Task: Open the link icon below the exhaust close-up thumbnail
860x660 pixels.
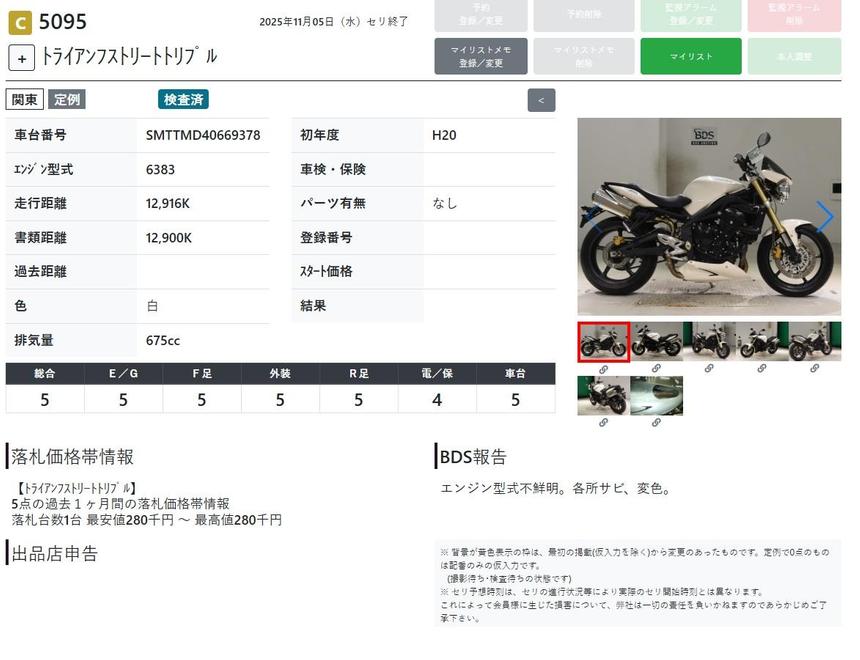Action: pyautogui.click(x=656, y=422)
